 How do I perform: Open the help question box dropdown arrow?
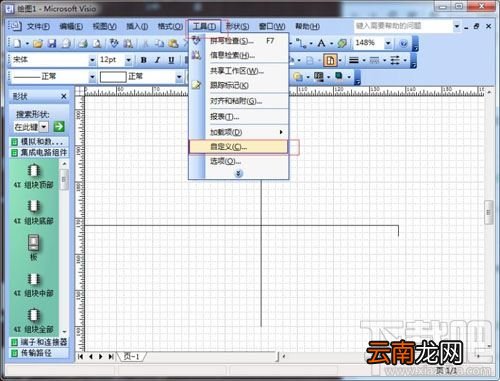(x=457, y=26)
